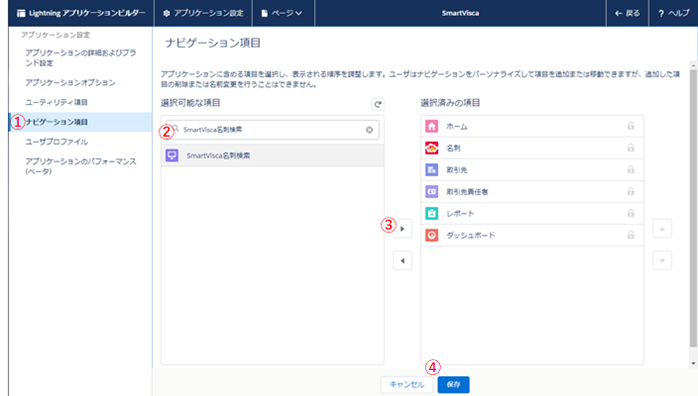This screenshot has width=698, height=396.
Task: Move selected item down with down arrow
Action: click(x=662, y=261)
